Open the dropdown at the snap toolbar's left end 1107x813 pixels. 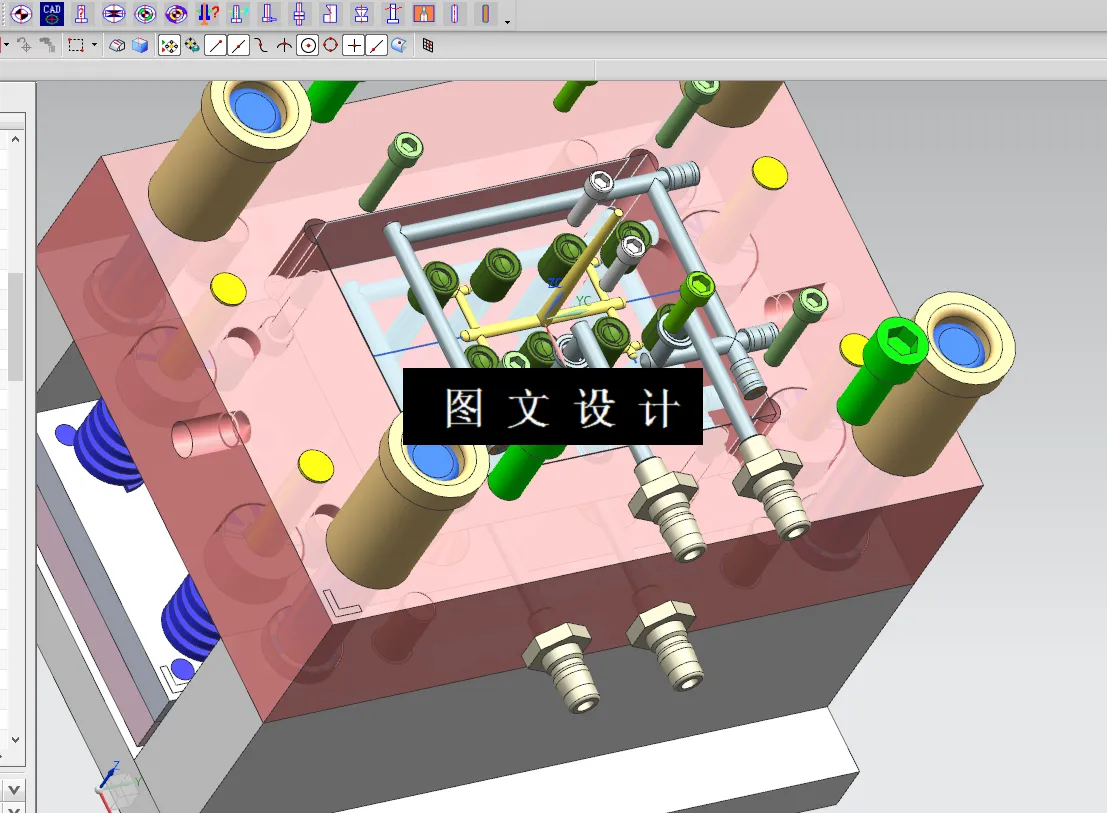(8, 45)
